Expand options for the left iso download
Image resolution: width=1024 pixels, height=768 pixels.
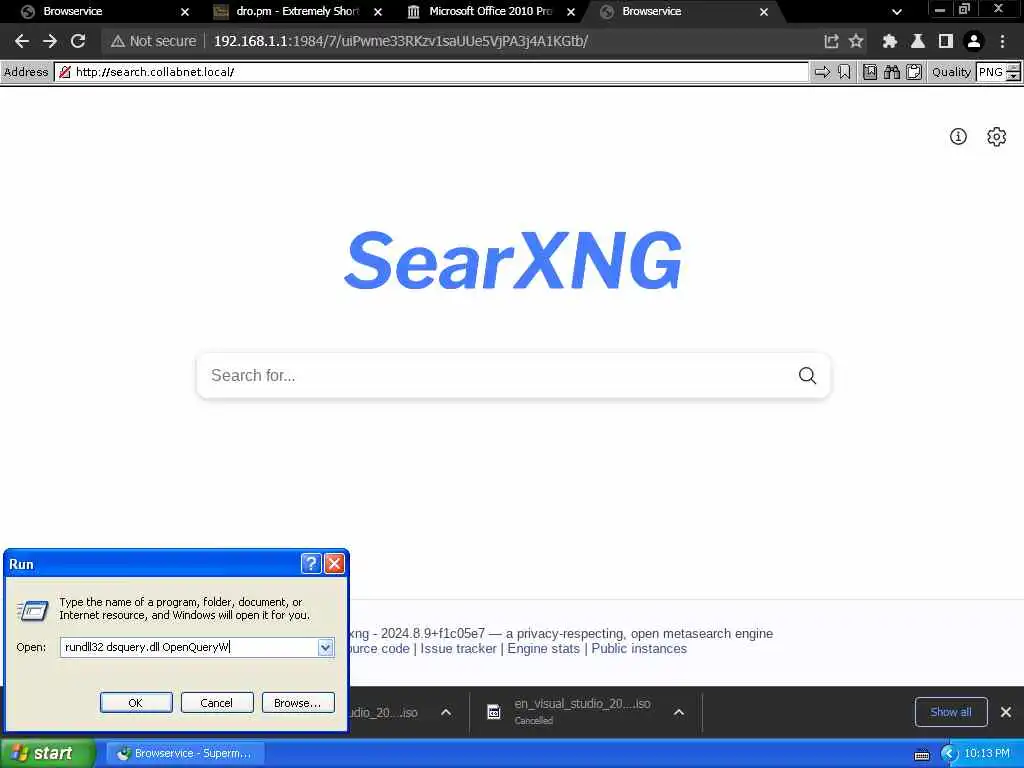tap(445, 712)
